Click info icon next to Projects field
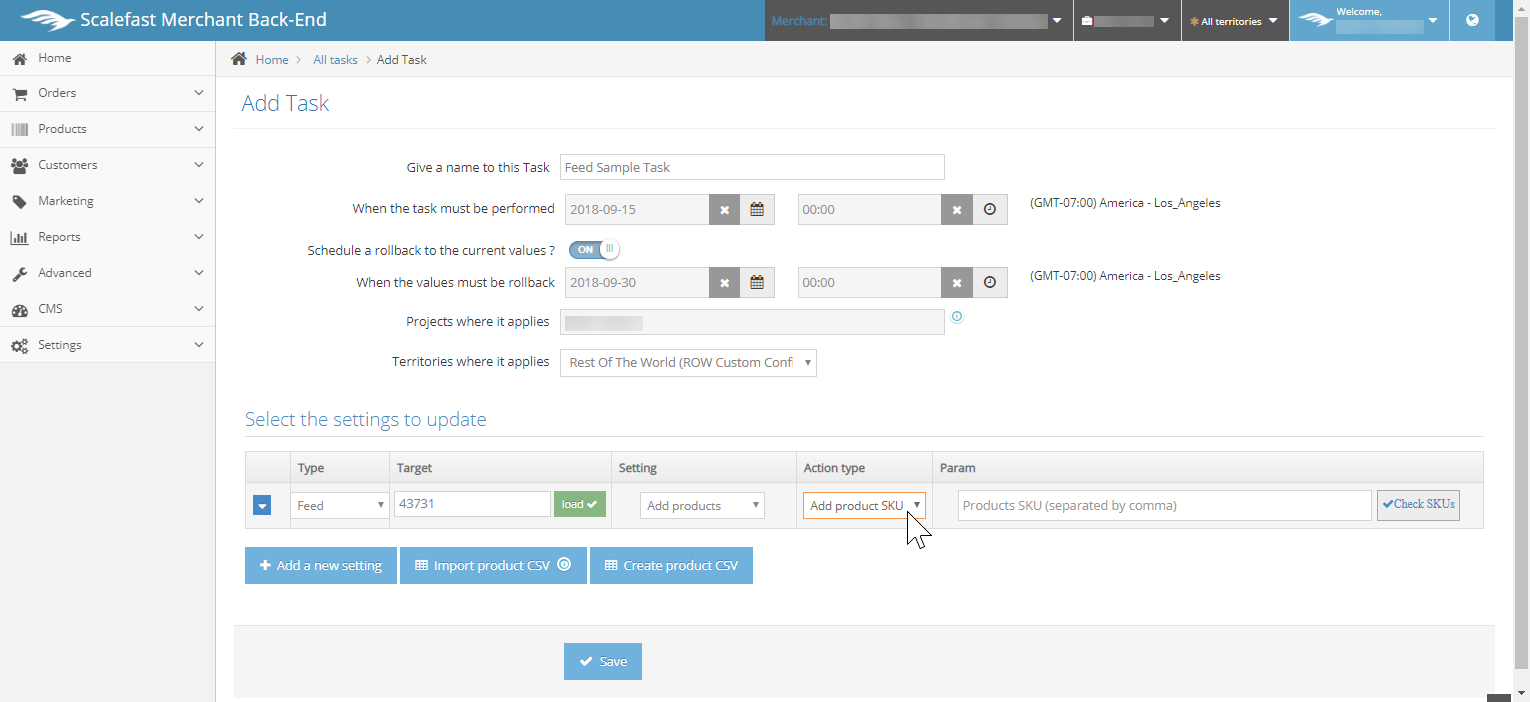 [957, 317]
